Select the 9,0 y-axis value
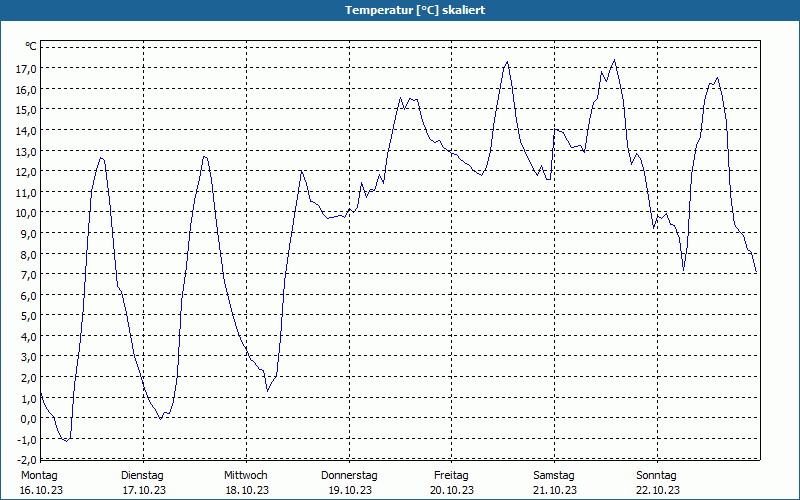 coord(29,234)
